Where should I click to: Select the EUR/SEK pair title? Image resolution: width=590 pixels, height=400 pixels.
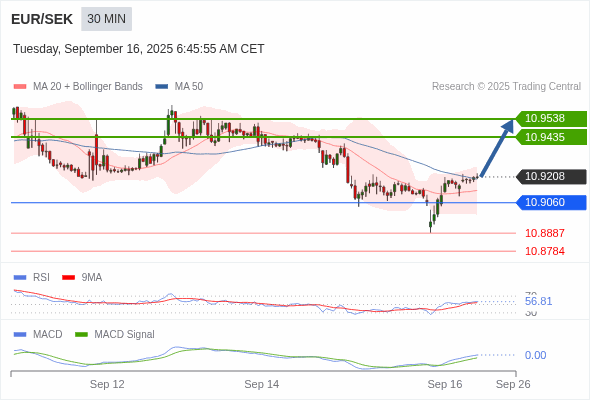pyautogui.click(x=42, y=19)
